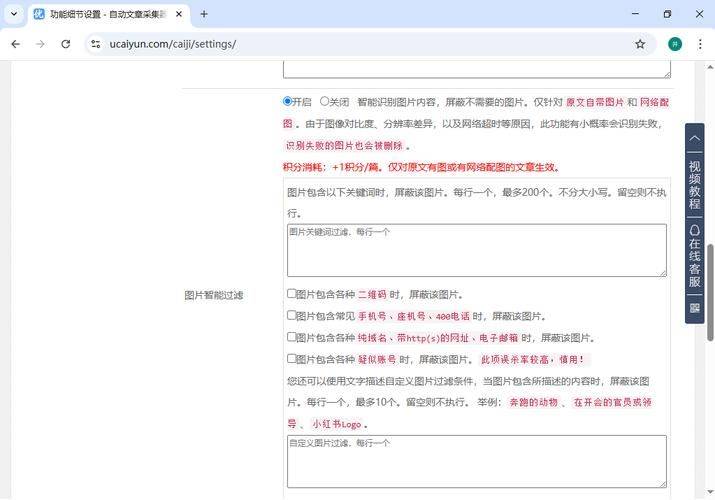Minimize the browser window
The width and height of the screenshot is (715, 500).
(x=635, y=14)
